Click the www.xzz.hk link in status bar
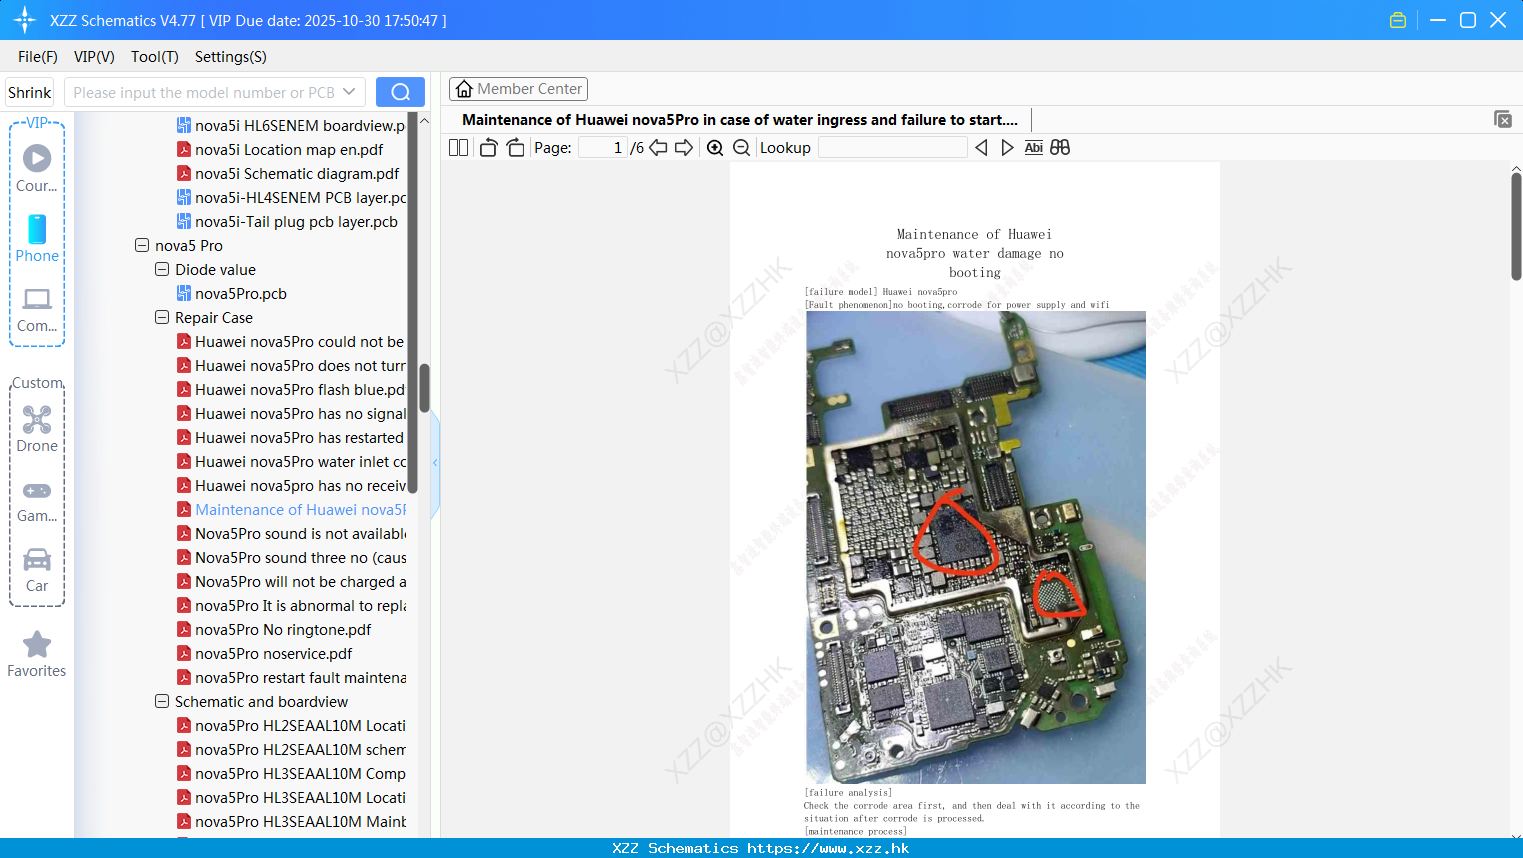Viewport: 1523px width, 858px height. point(828,848)
